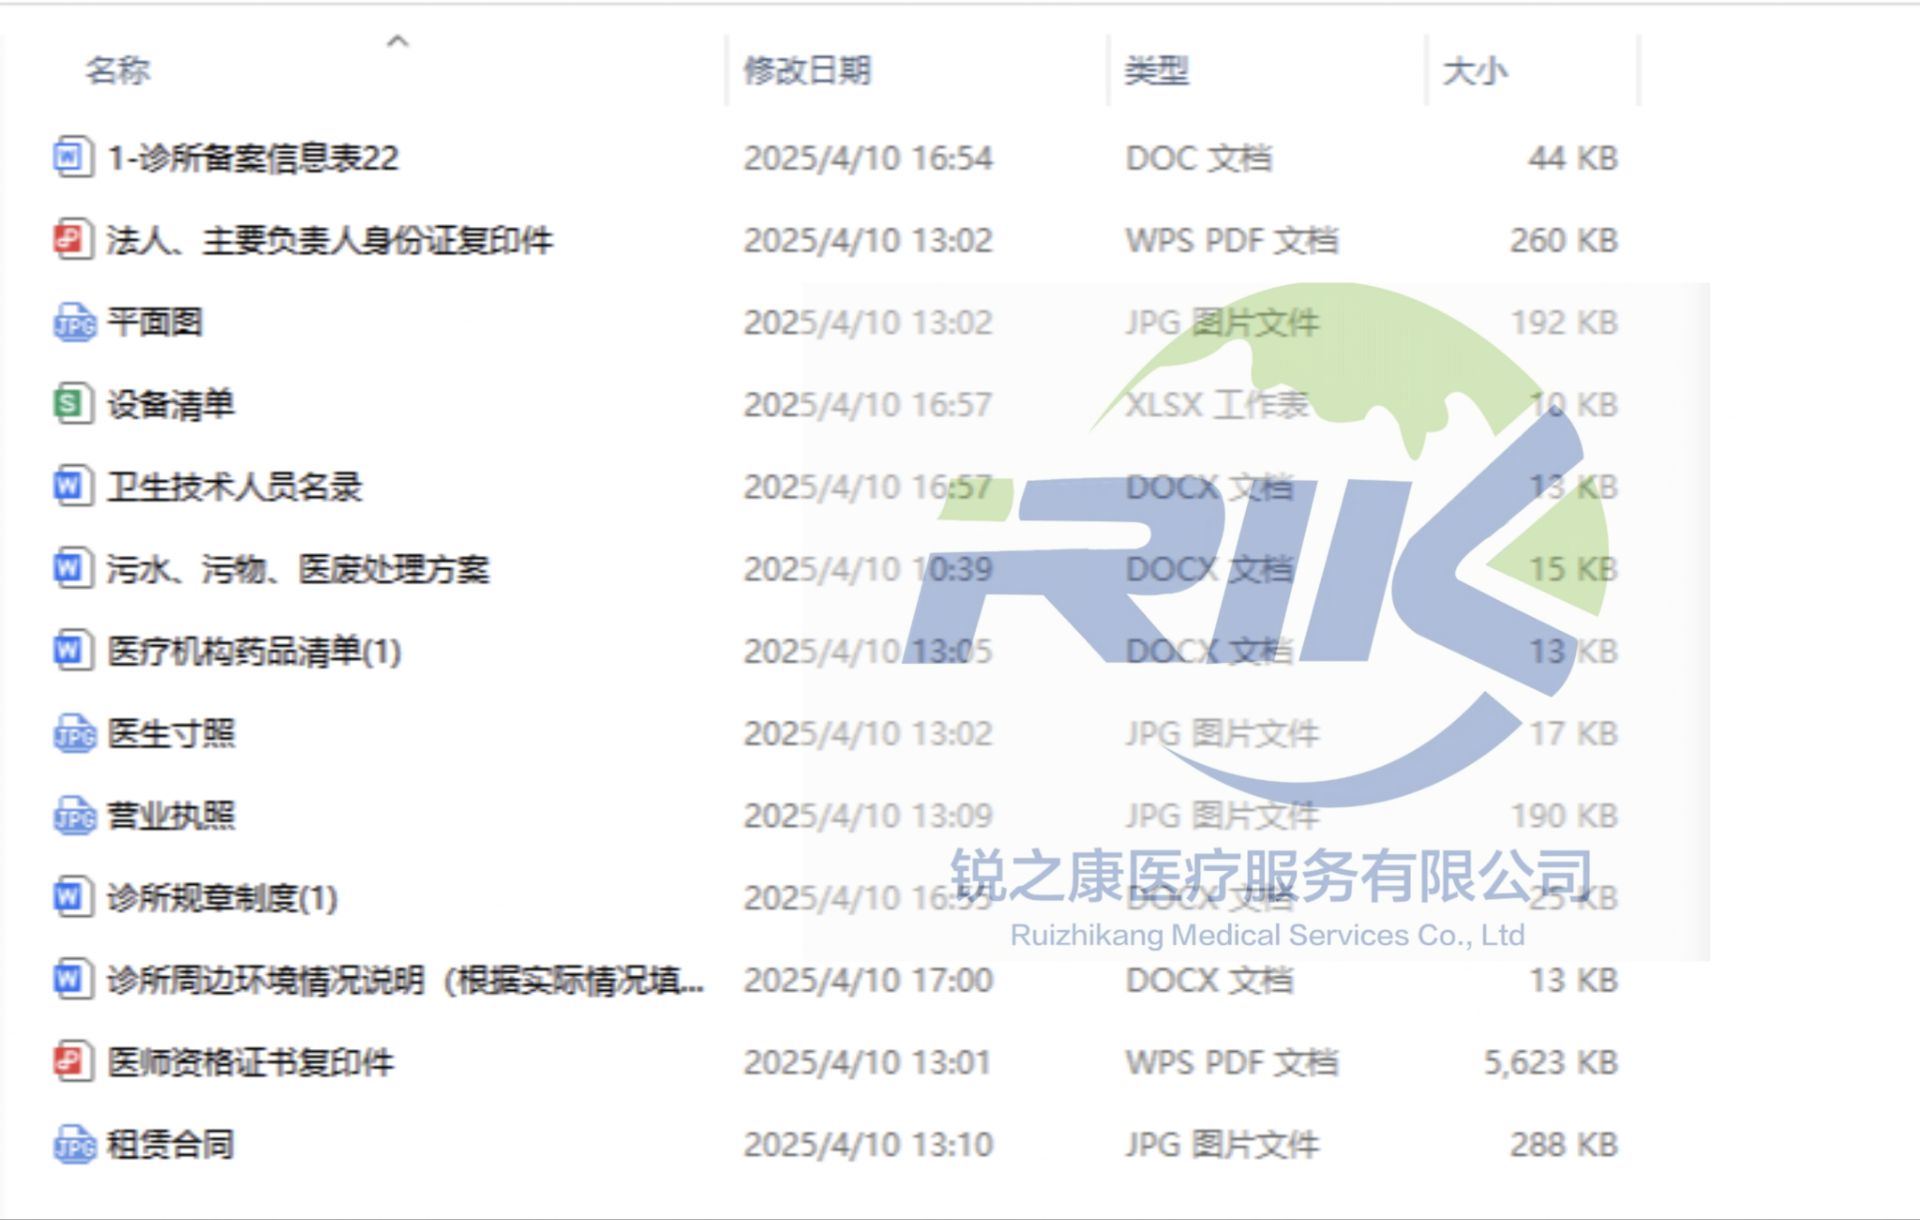Click the Word icon of 医疗机构药品清单(1)

click(x=72, y=651)
